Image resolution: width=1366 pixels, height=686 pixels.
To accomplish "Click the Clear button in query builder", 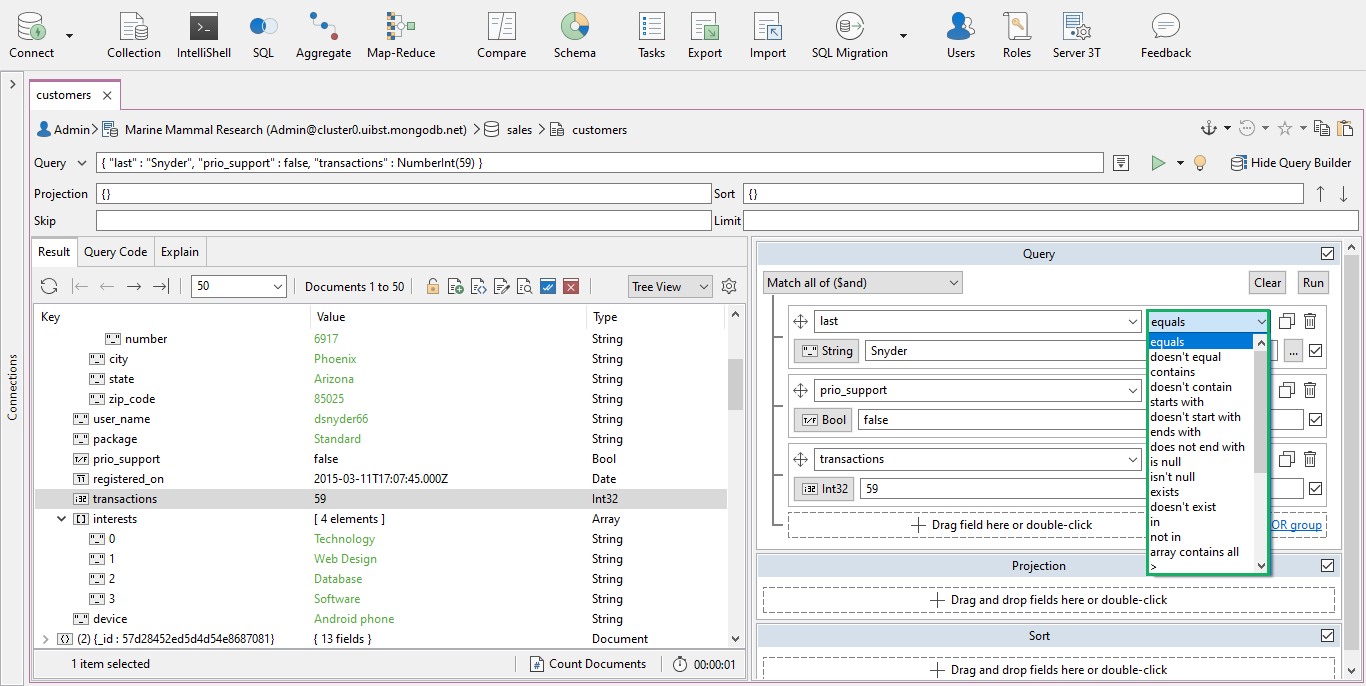I will [1267, 283].
